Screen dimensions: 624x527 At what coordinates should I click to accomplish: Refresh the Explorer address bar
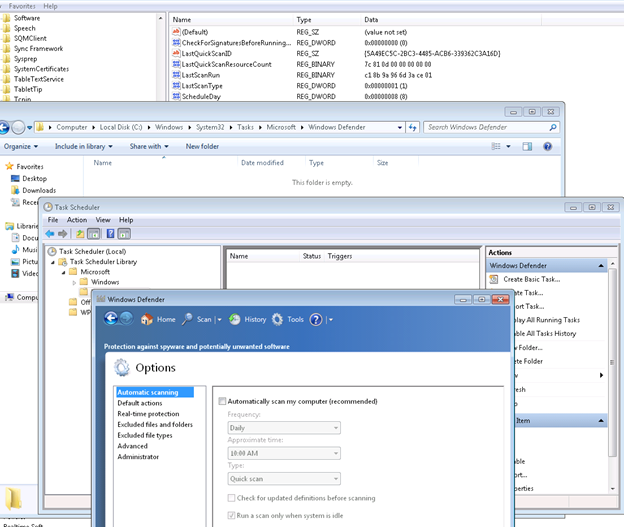pos(413,127)
